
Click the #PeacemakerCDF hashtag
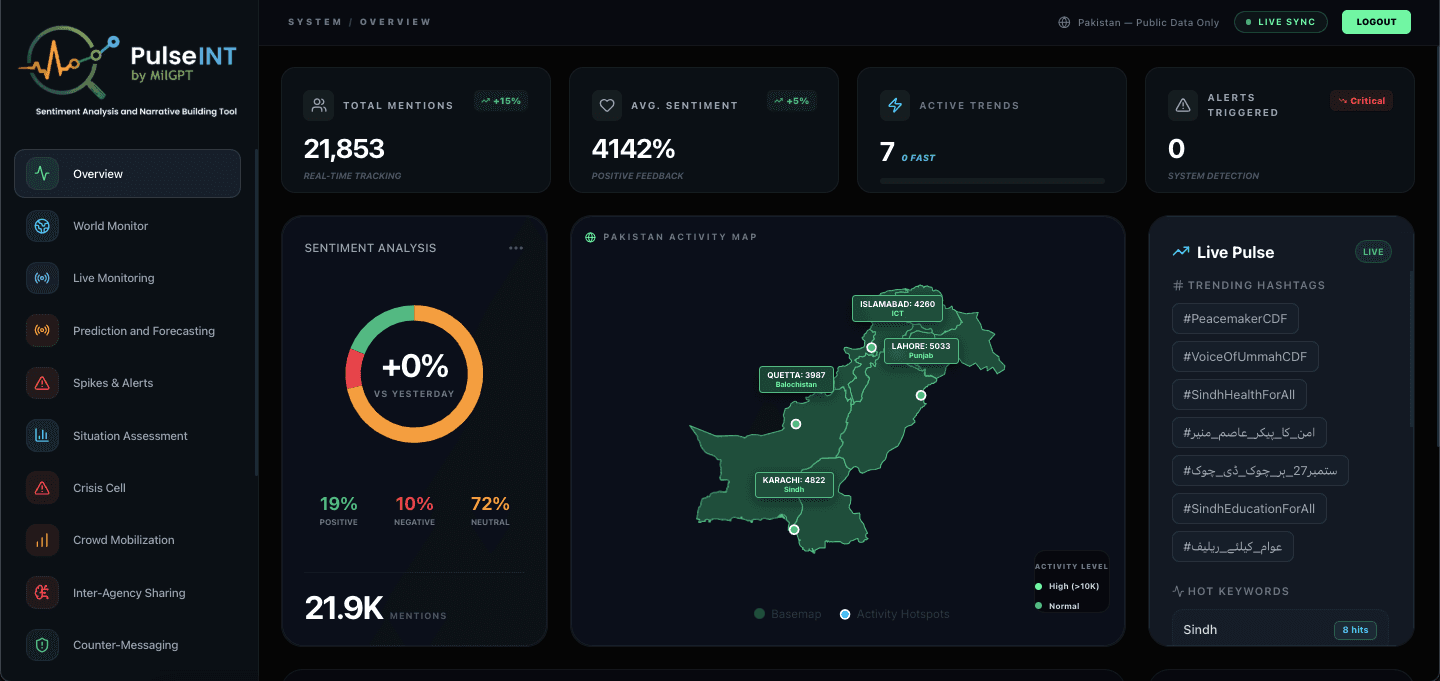pos(1235,319)
